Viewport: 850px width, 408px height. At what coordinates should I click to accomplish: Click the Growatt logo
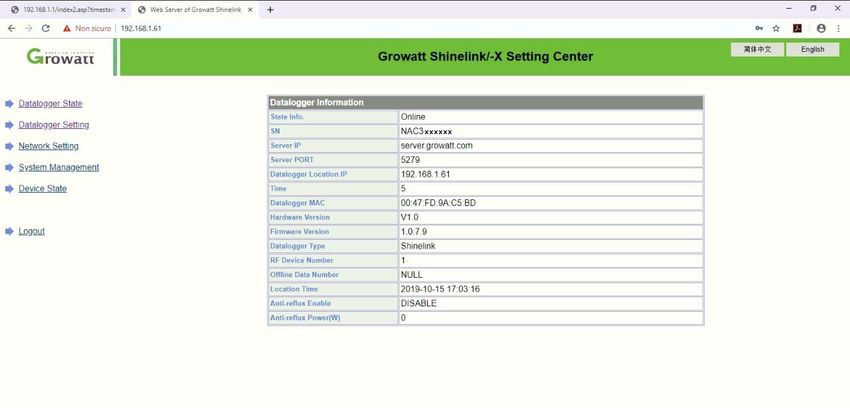click(62, 56)
